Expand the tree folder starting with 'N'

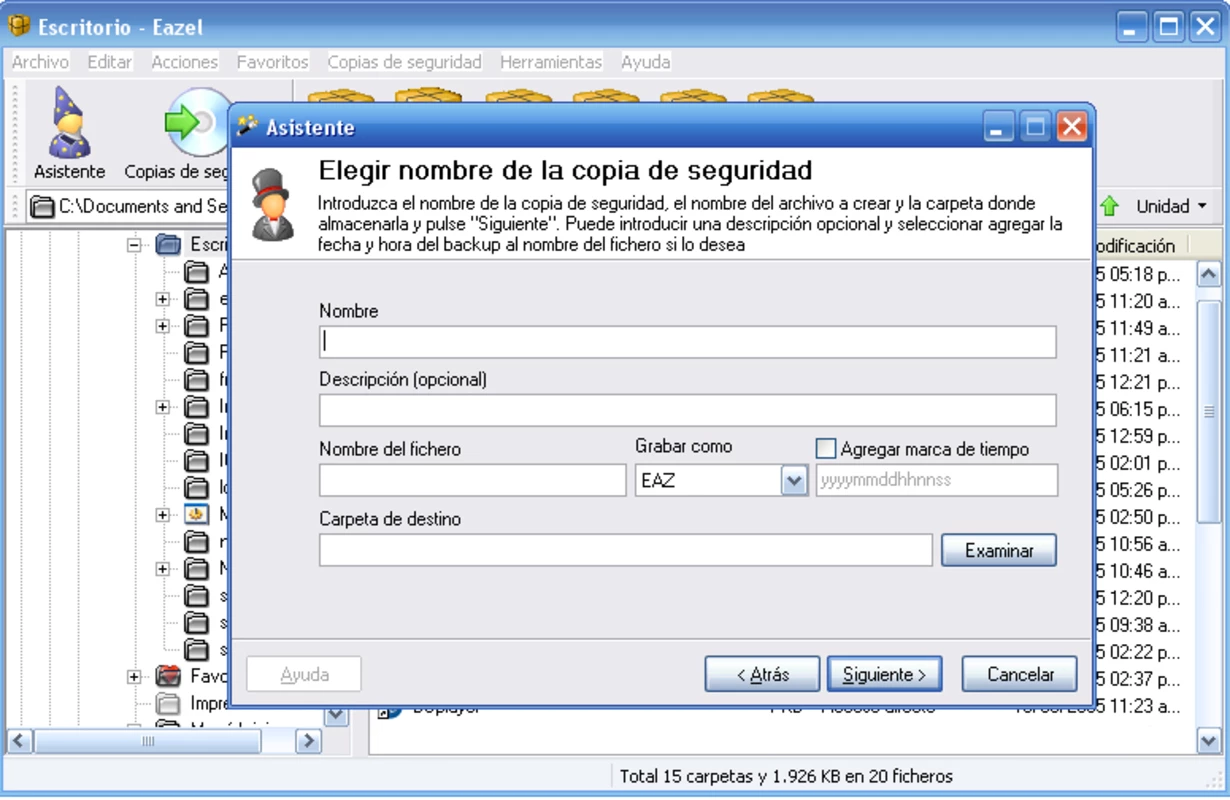tap(162, 569)
